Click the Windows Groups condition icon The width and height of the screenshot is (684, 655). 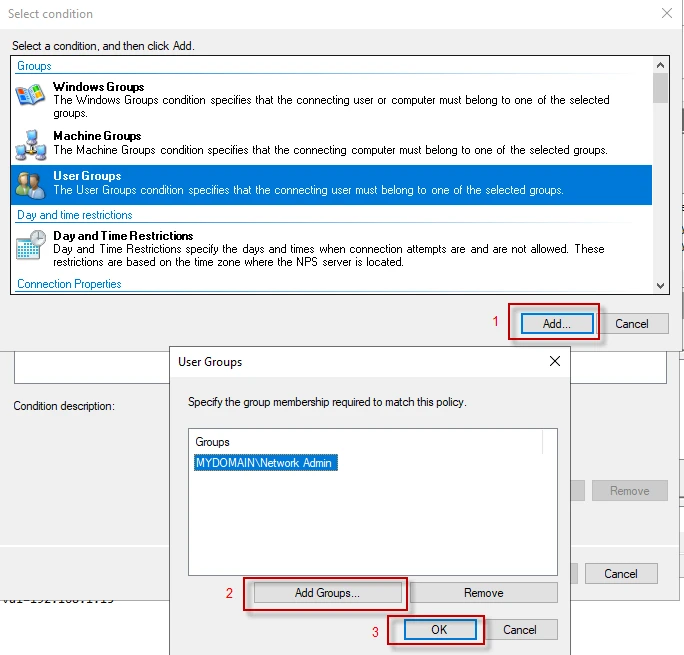coord(30,97)
